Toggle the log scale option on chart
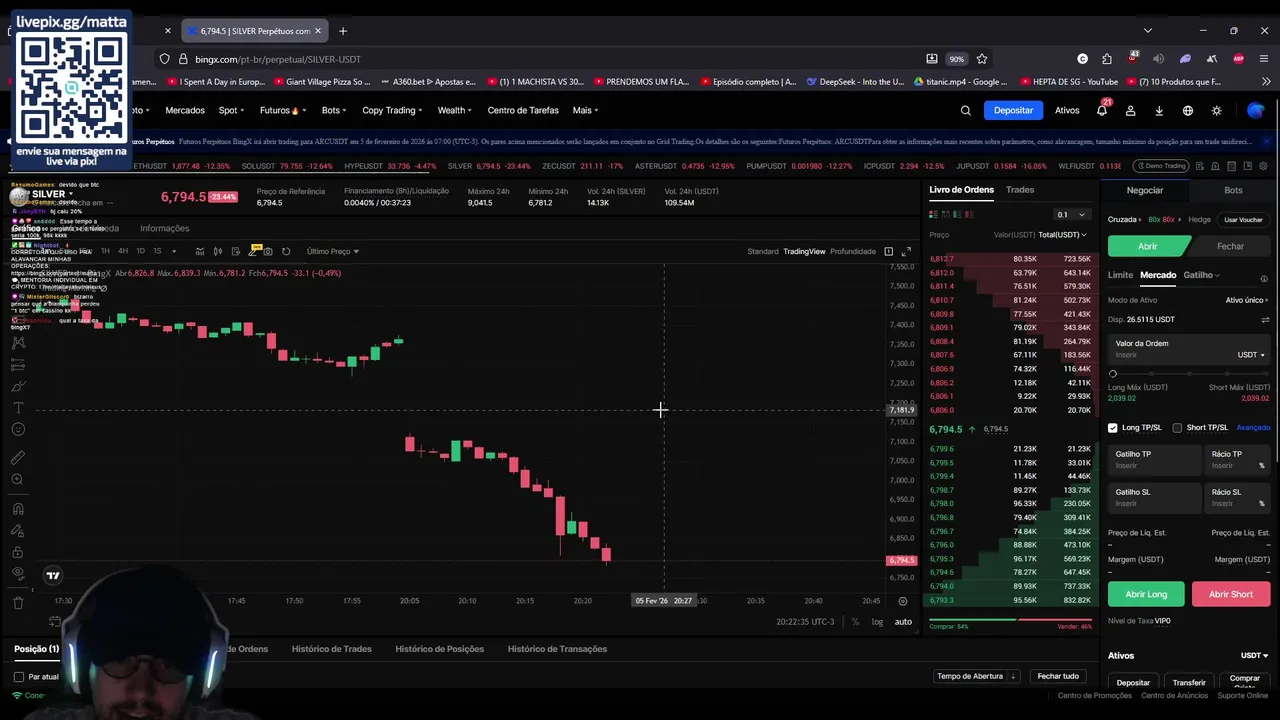The height and width of the screenshot is (720, 1280). 877,622
